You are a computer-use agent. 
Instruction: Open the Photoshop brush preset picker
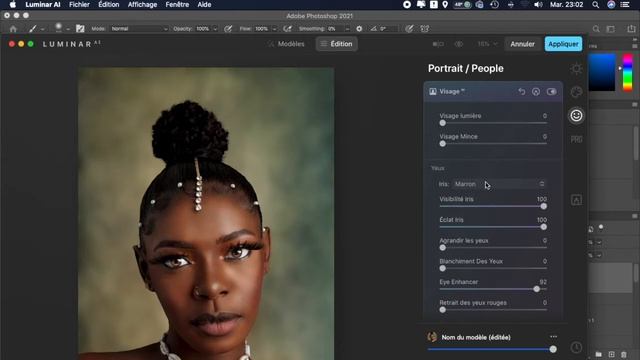pos(62,28)
